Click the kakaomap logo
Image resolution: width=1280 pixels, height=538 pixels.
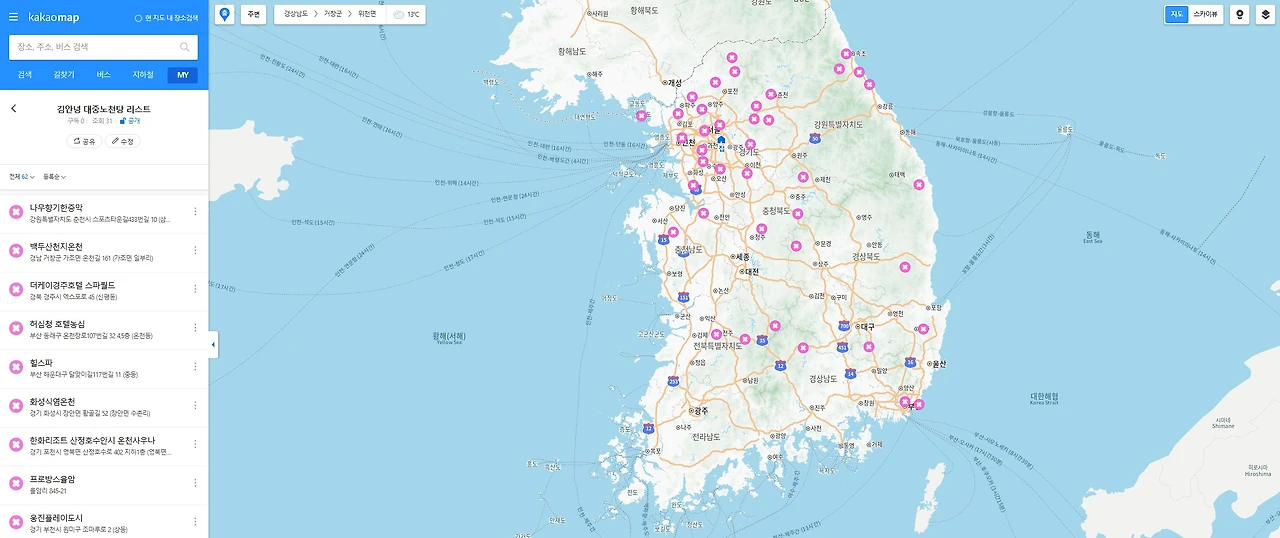[54, 18]
